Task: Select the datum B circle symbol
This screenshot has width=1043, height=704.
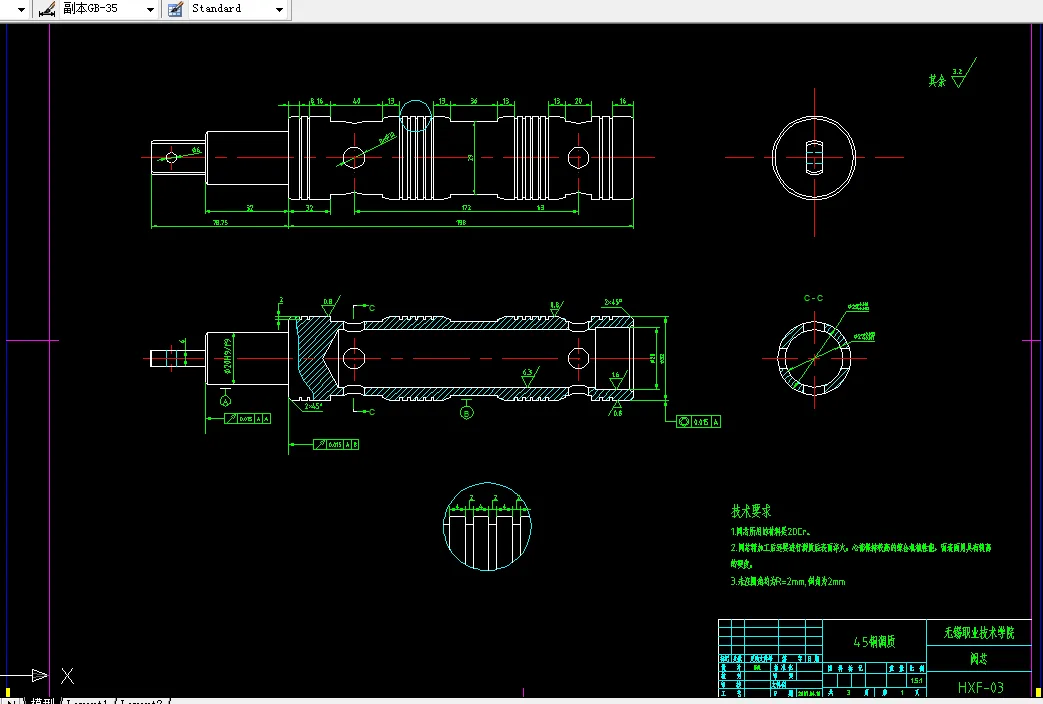Action: coord(464,412)
